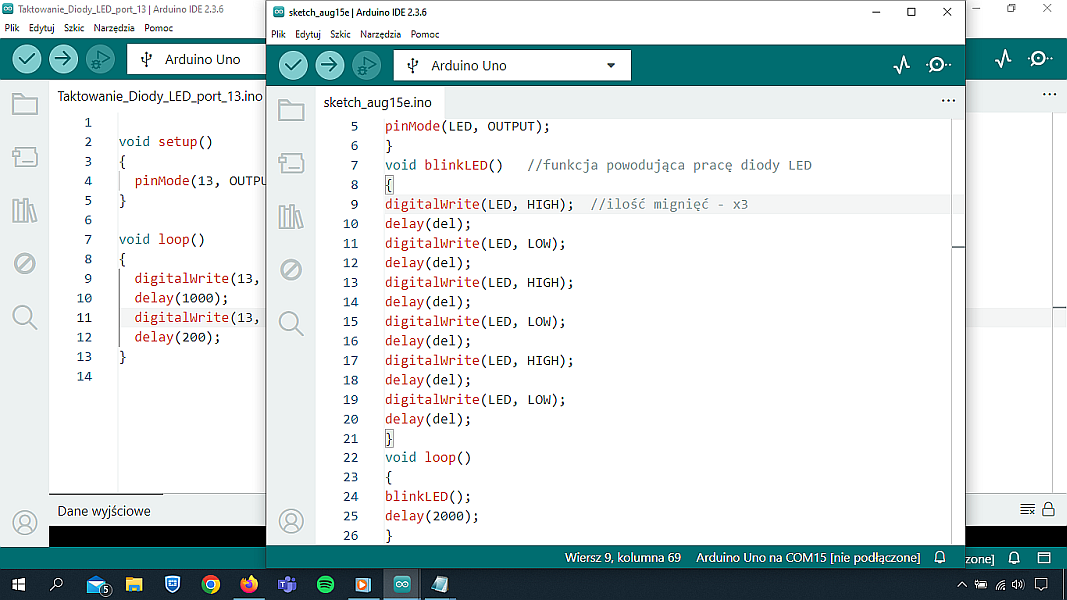Image resolution: width=1067 pixels, height=600 pixels.
Task: Expand board selector dropdown in sketch_aug15e window
Action: click(611, 65)
